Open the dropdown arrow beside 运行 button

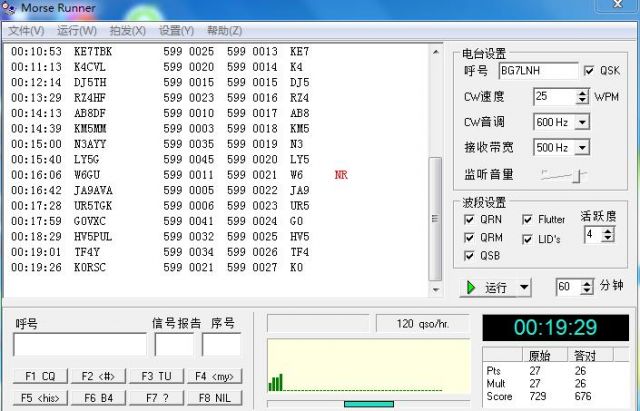click(524, 287)
